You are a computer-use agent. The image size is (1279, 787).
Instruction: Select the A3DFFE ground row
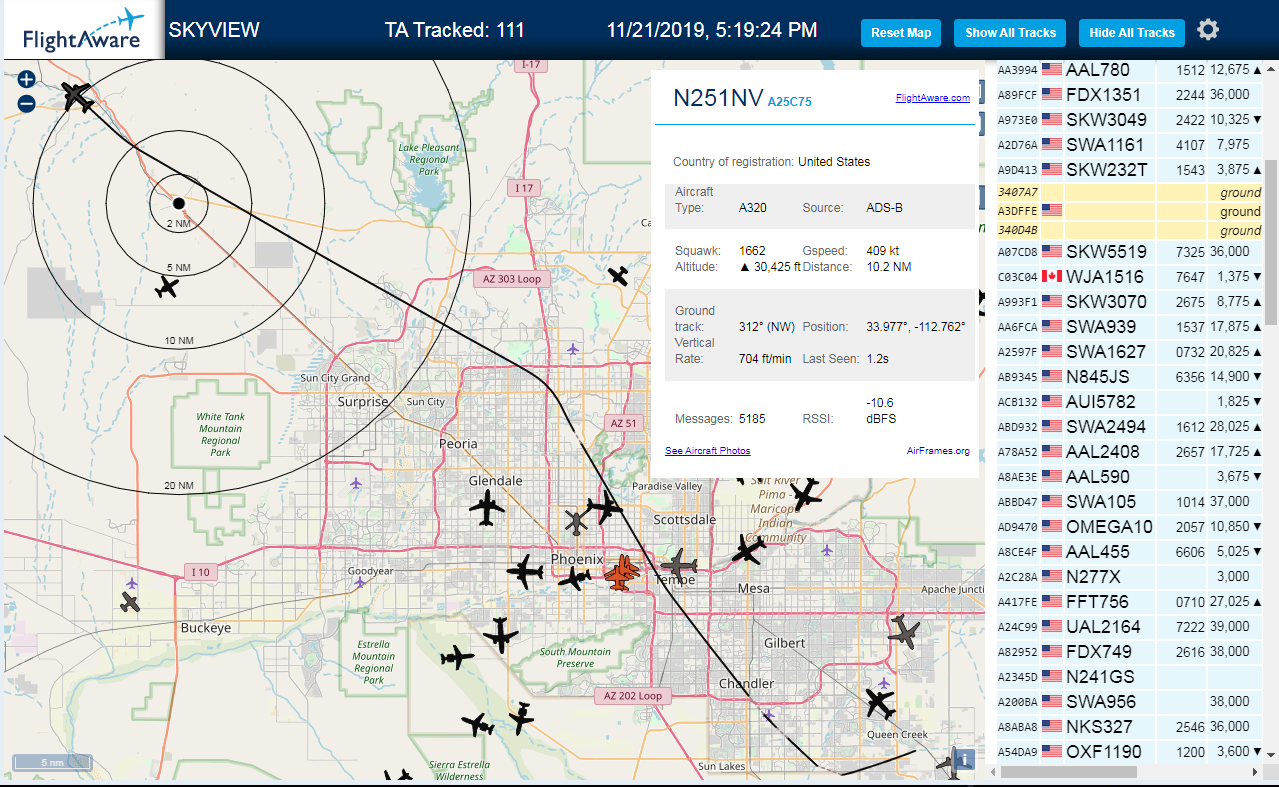point(1129,211)
